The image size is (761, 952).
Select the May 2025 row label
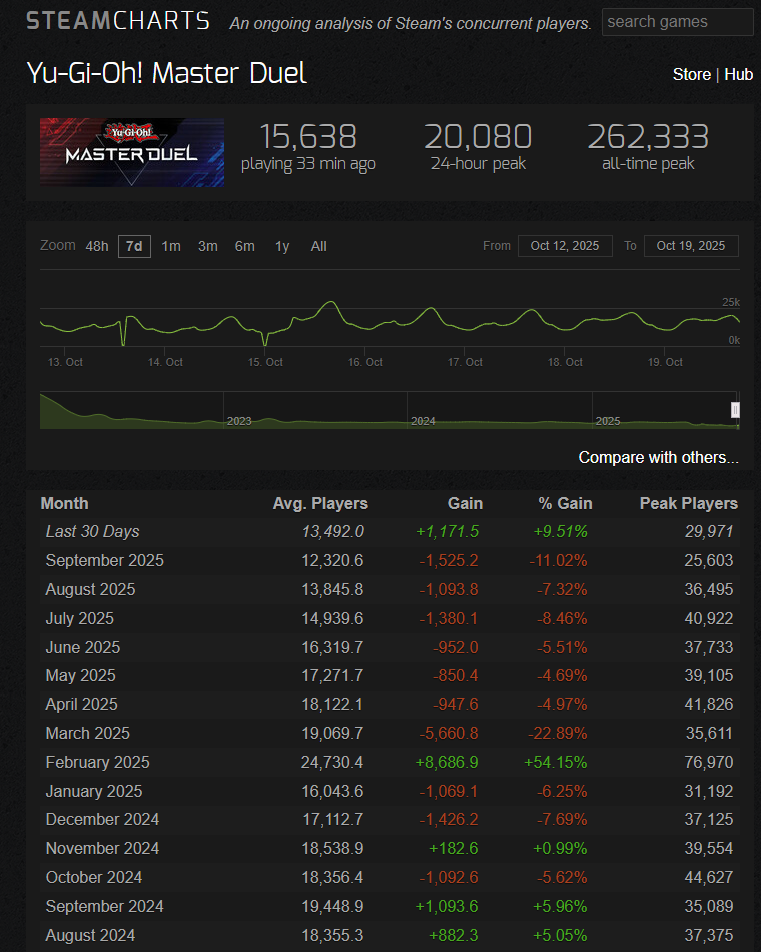pyautogui.click(x=80, y=675)
